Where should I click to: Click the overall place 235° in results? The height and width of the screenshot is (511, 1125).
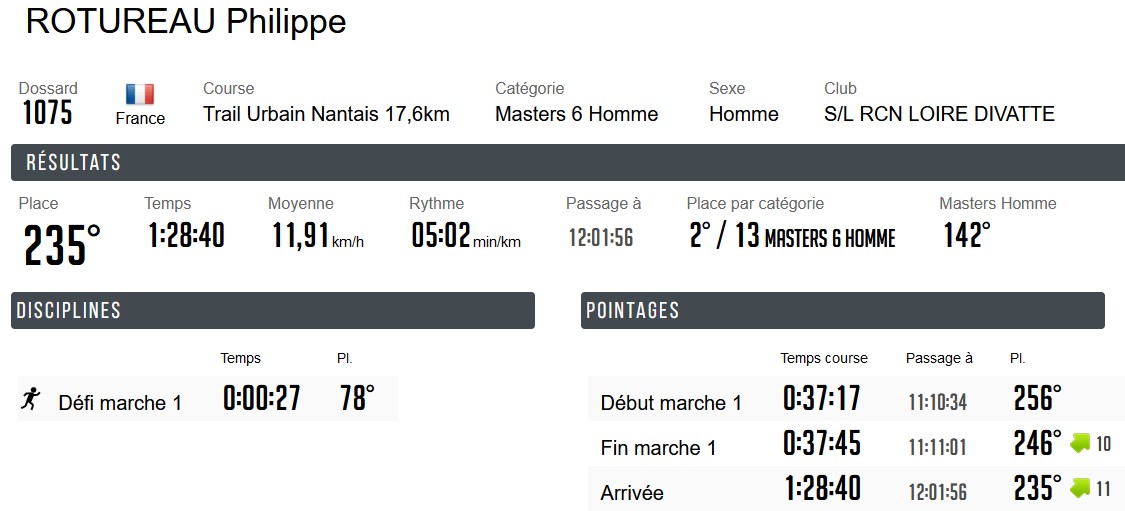click(x=62, y=246)
